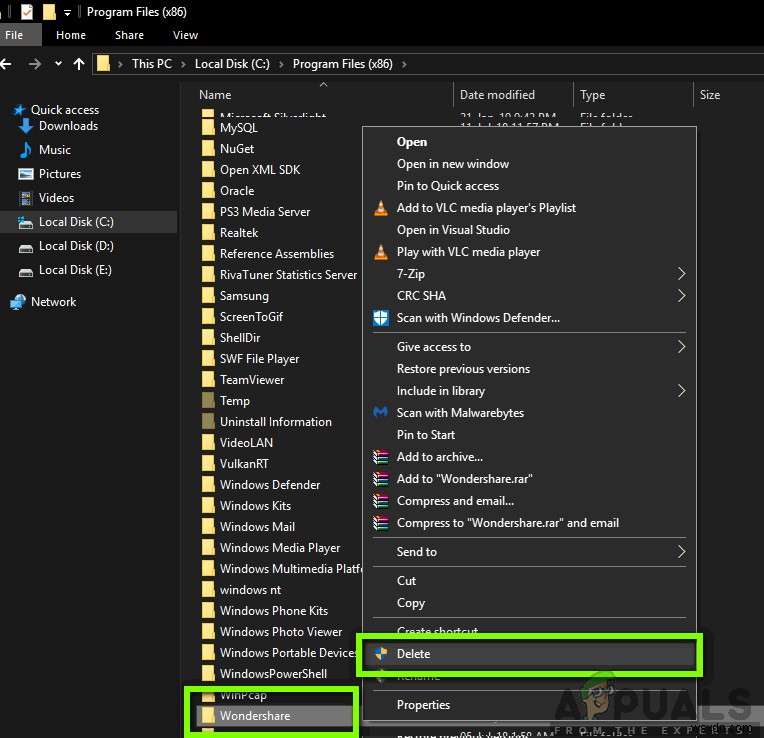The image size is (764, 738).
Task: Click WinRAR icon next to Compress and email
Action: coord(381,501)
